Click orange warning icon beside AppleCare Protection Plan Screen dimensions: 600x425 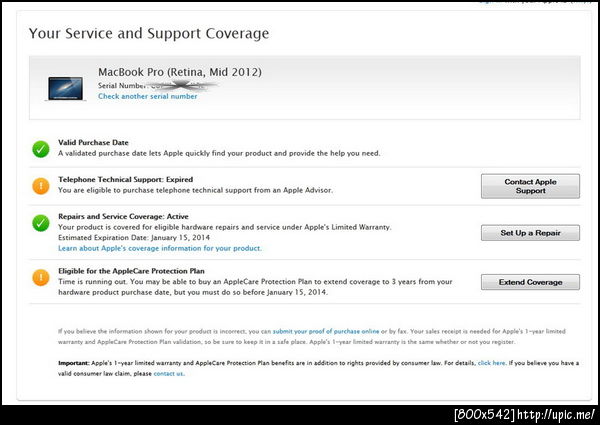(41, 277)
